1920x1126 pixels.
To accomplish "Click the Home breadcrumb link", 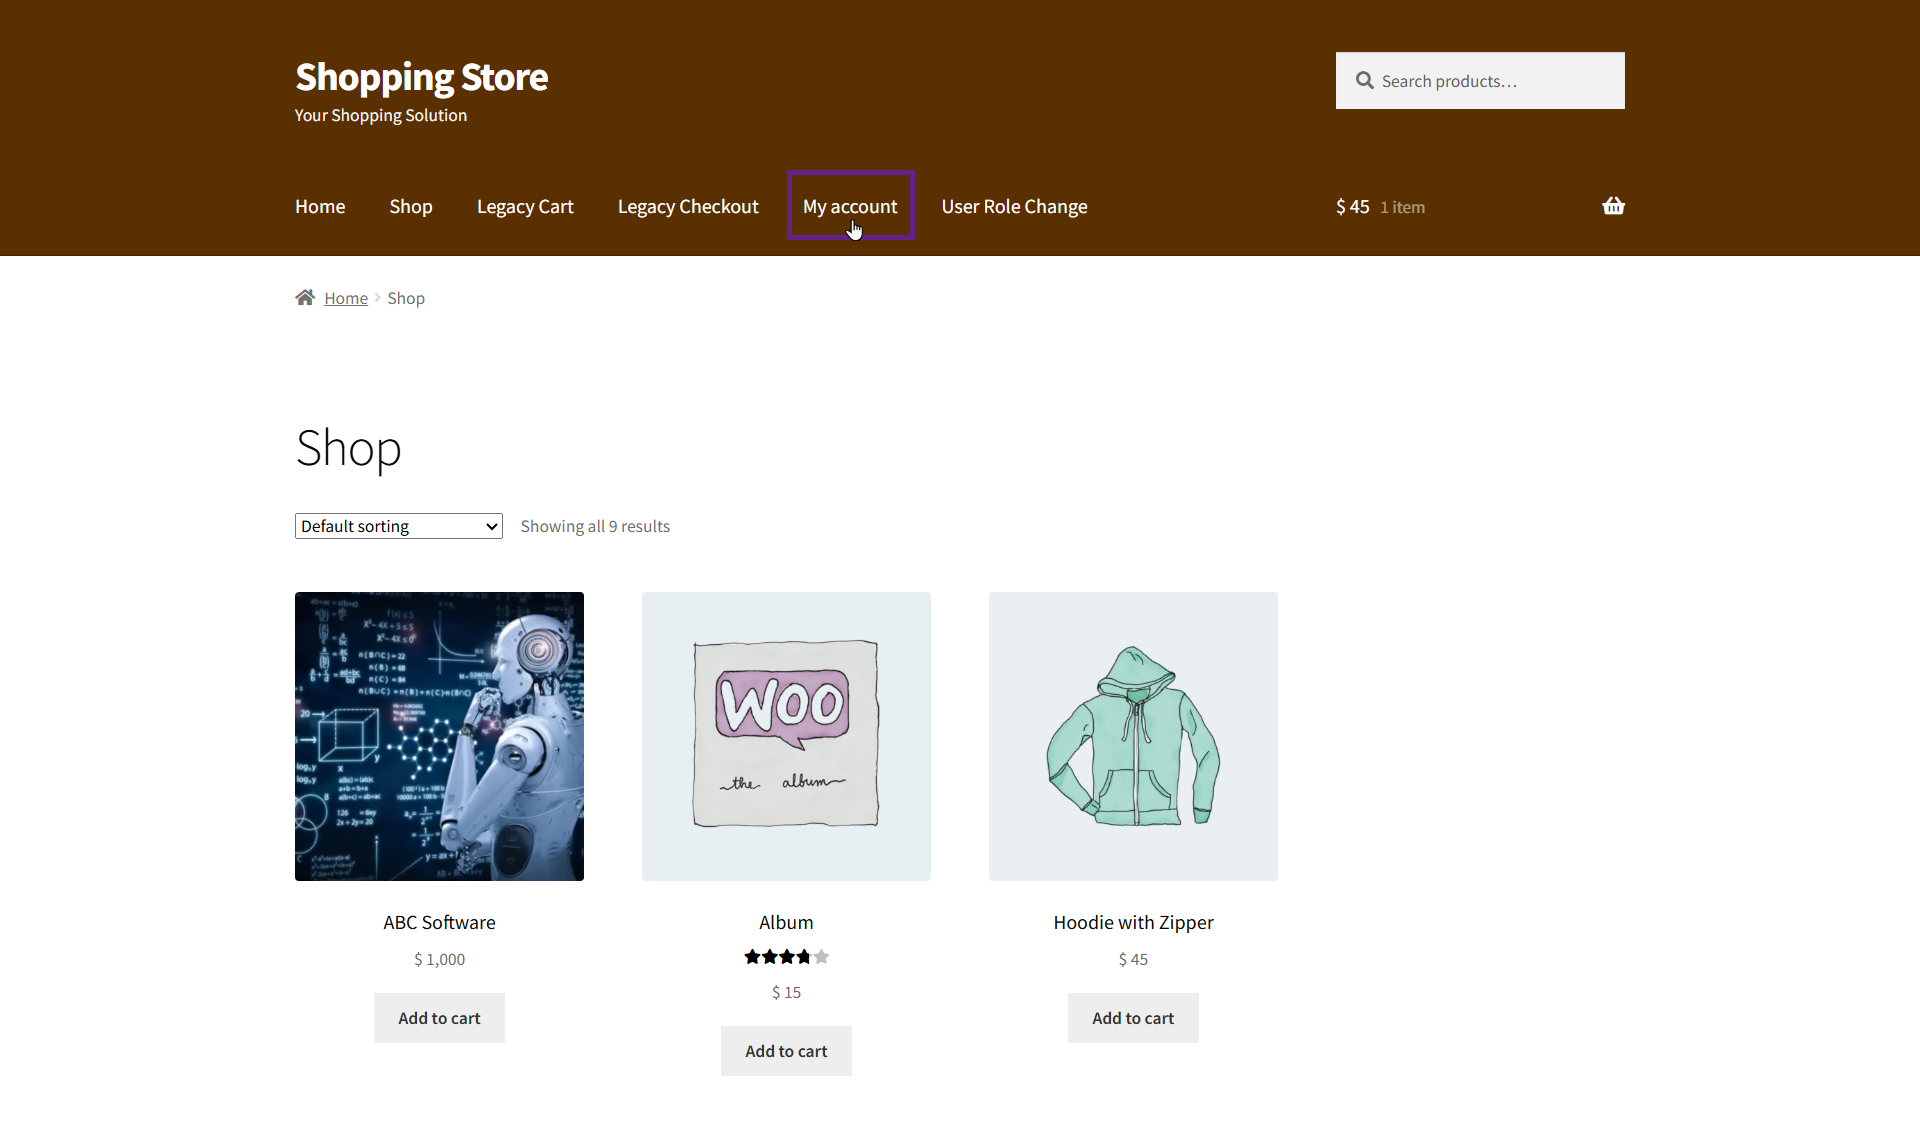I will coord(346,298).
